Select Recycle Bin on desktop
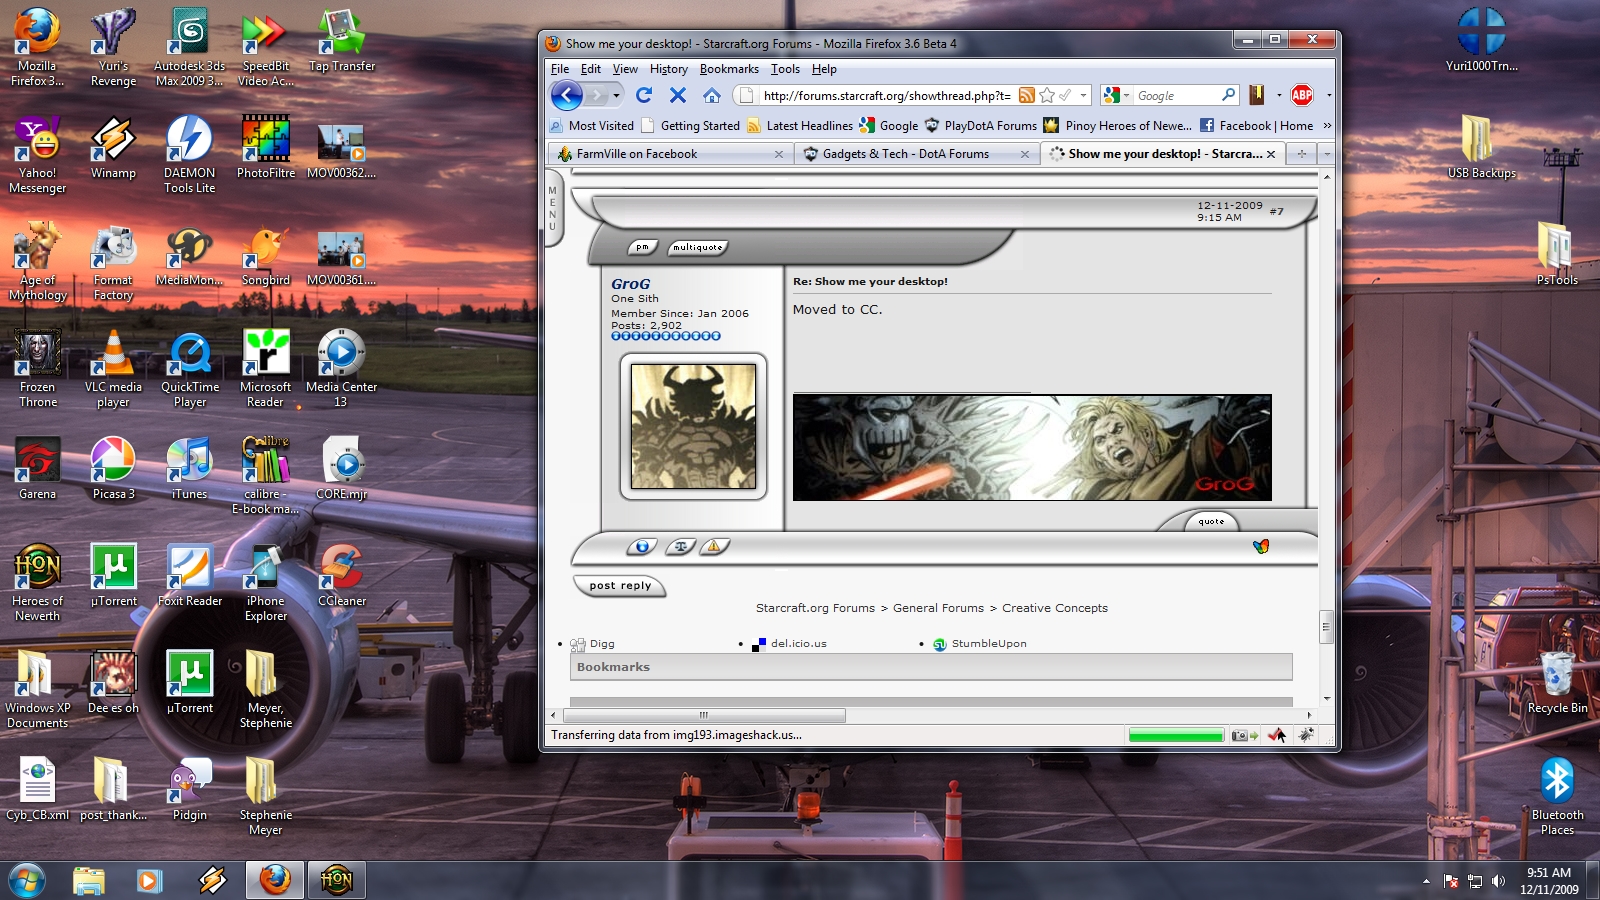 click(1557, 682)
